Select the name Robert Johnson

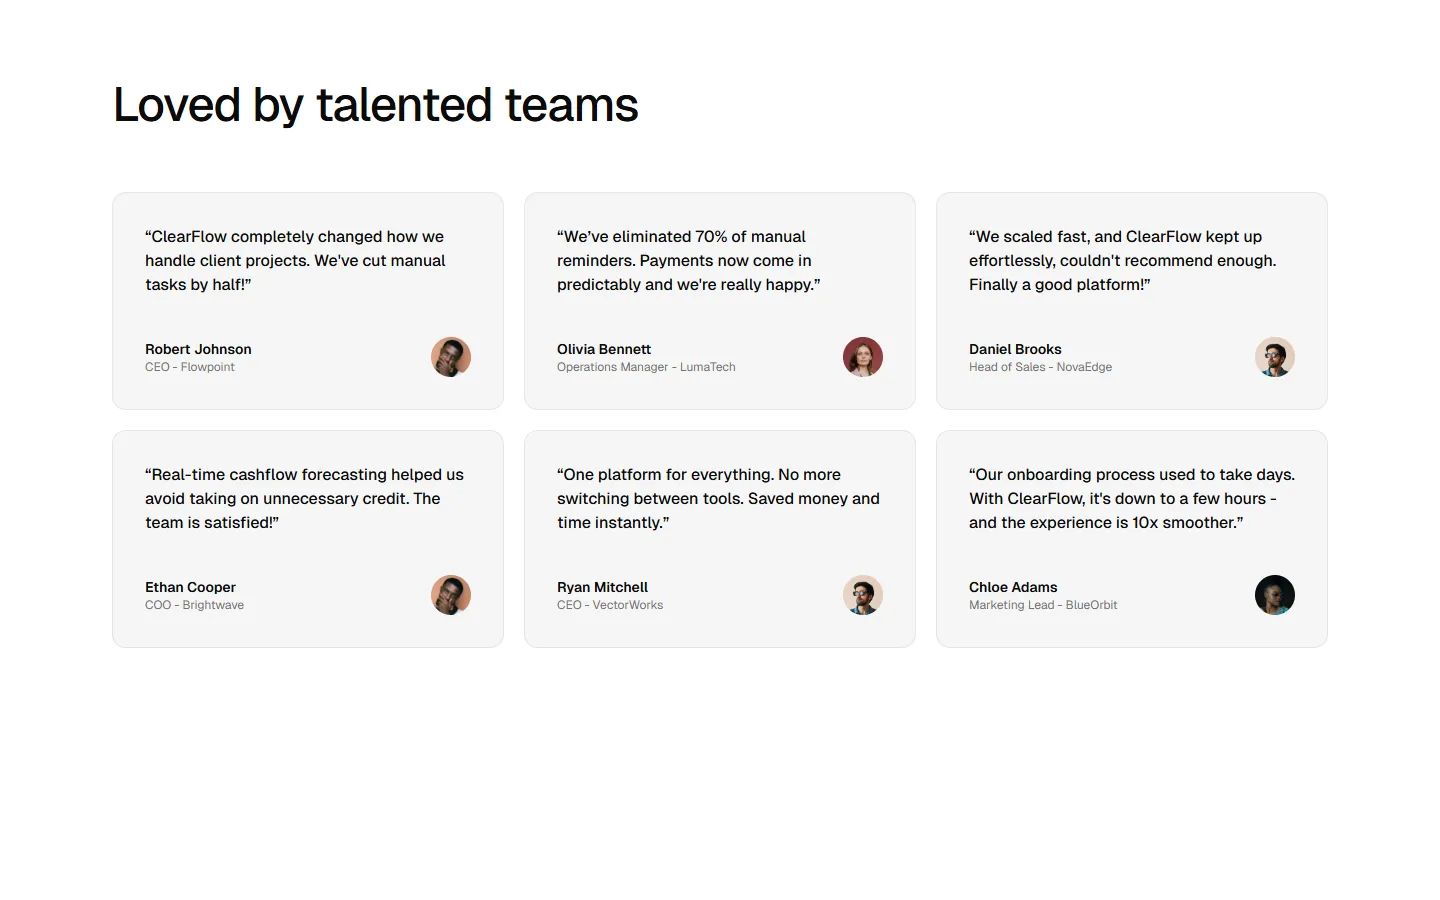click(x=198, y=349)
